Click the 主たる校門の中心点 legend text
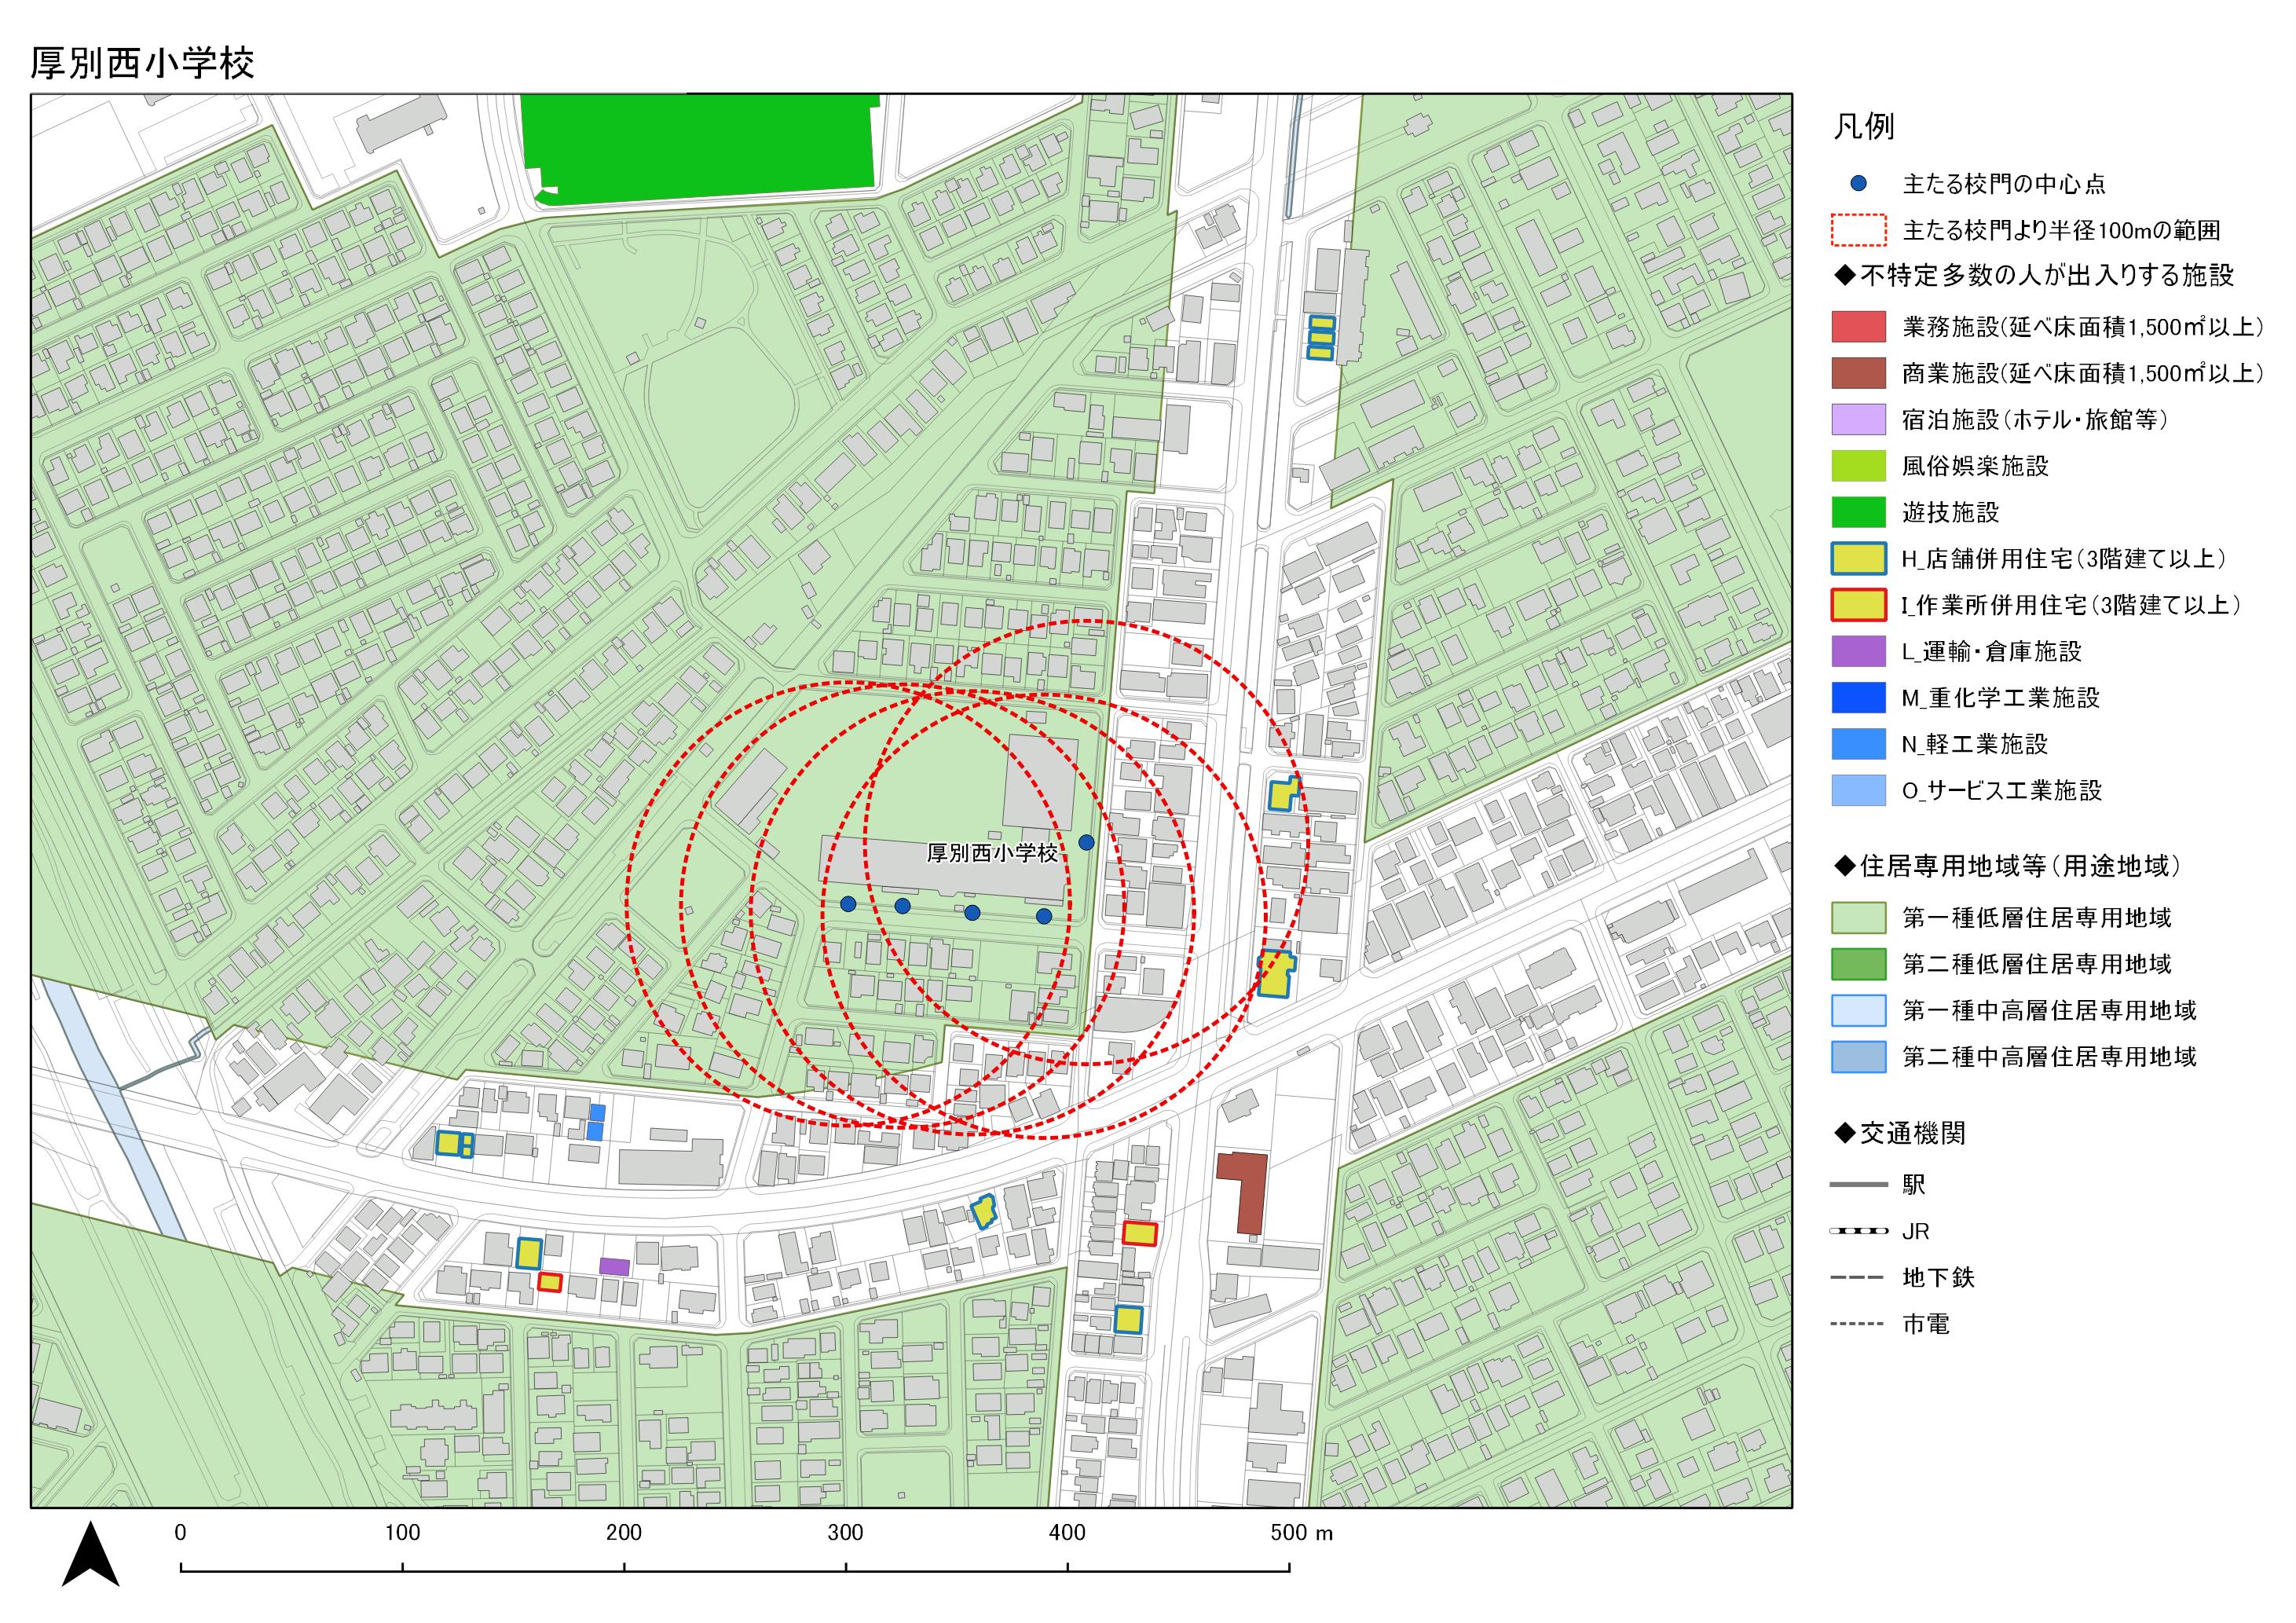The width and height of the screenshot is (2296, 1623). pyautogui.click(x=2003, y=184)
